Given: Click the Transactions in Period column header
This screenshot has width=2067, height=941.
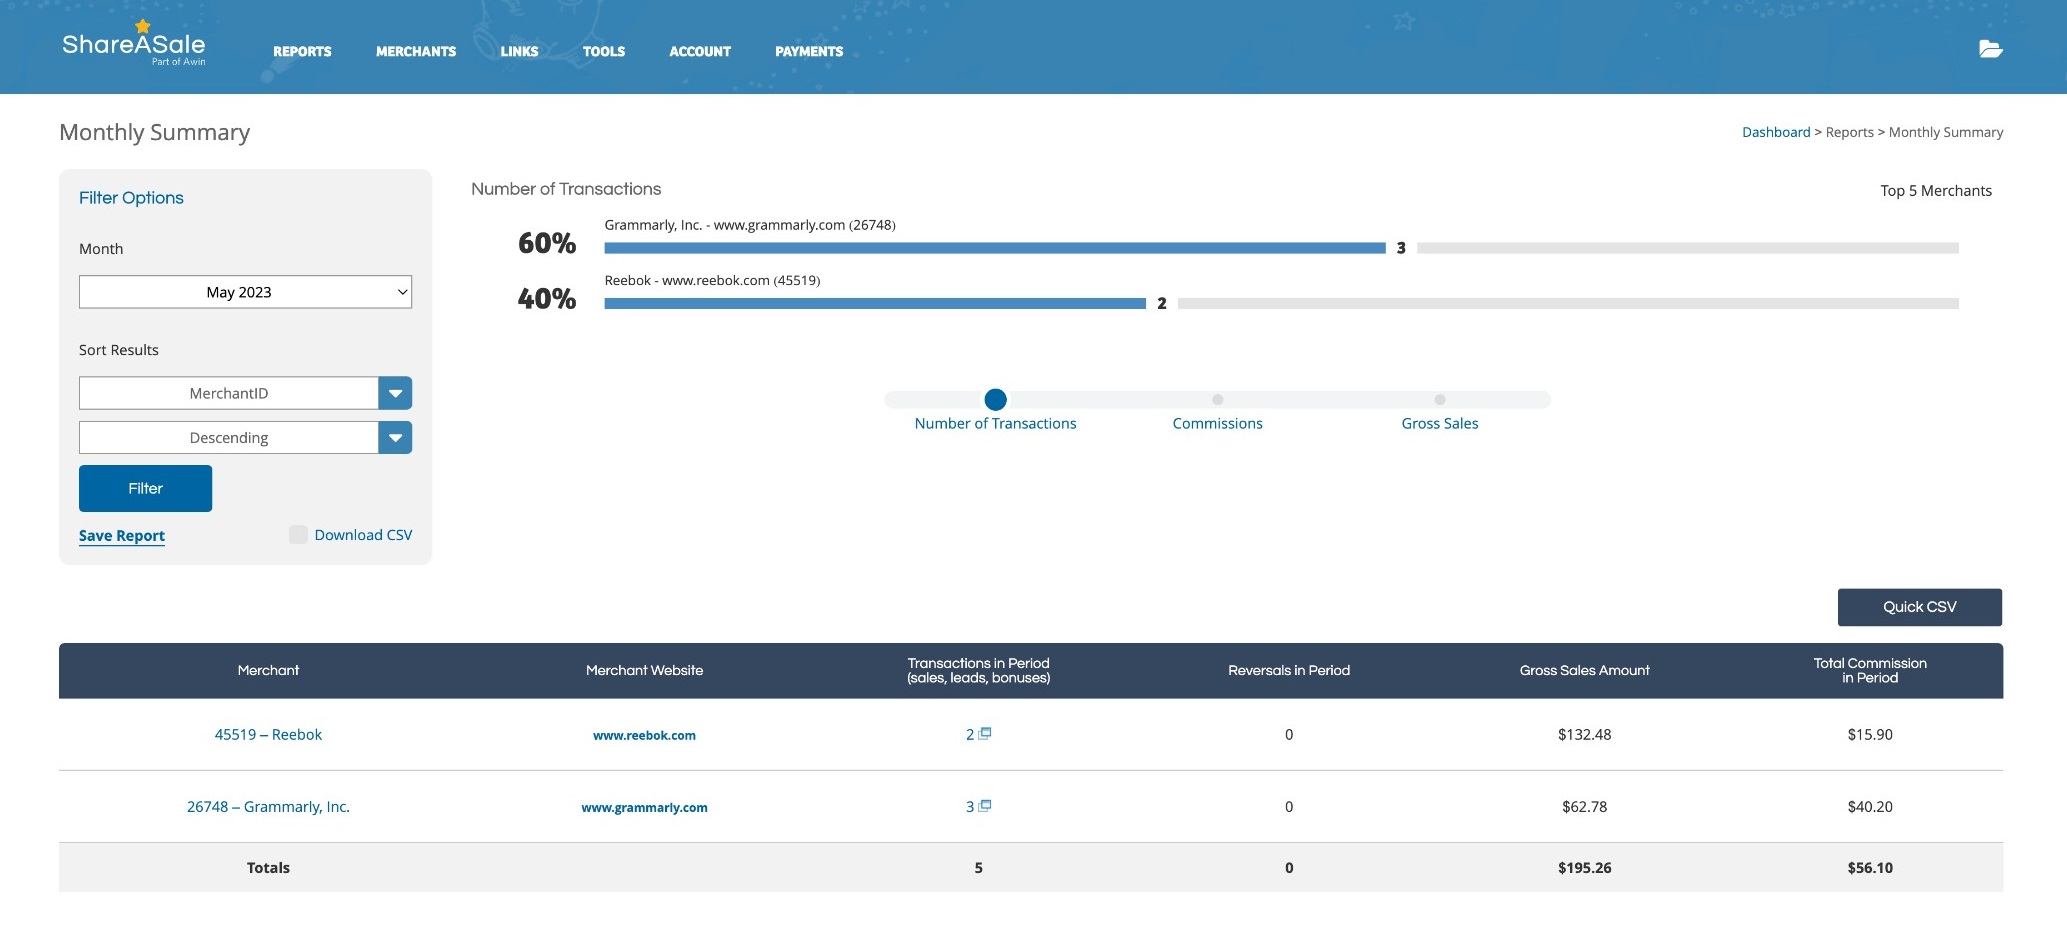Looking at the screenshot, I should [978, 670].
